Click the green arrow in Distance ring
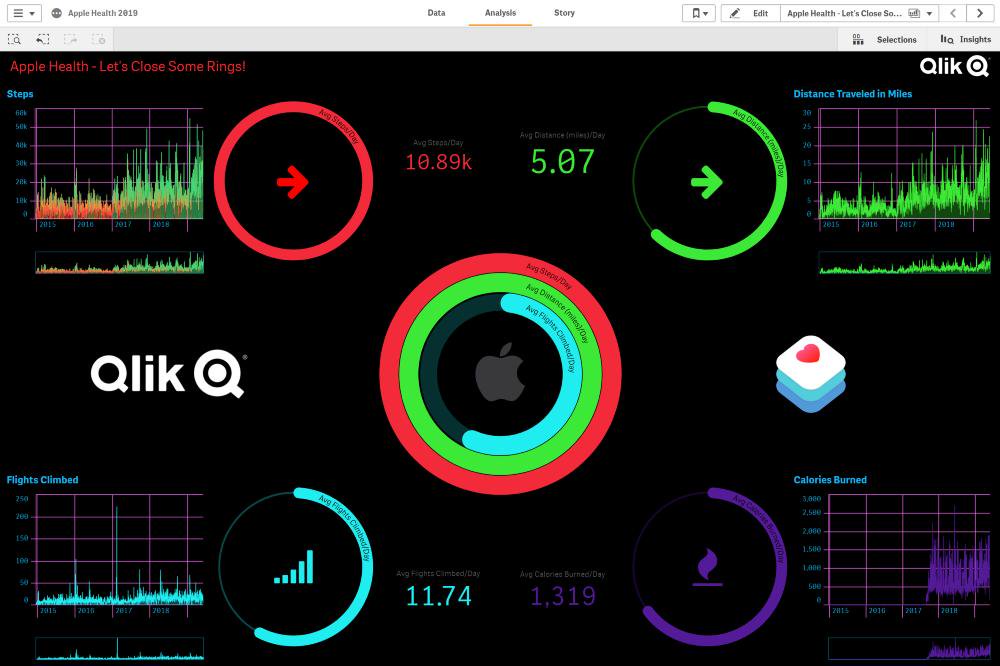Screen dimensions: 1000x666 pos(707,182)
